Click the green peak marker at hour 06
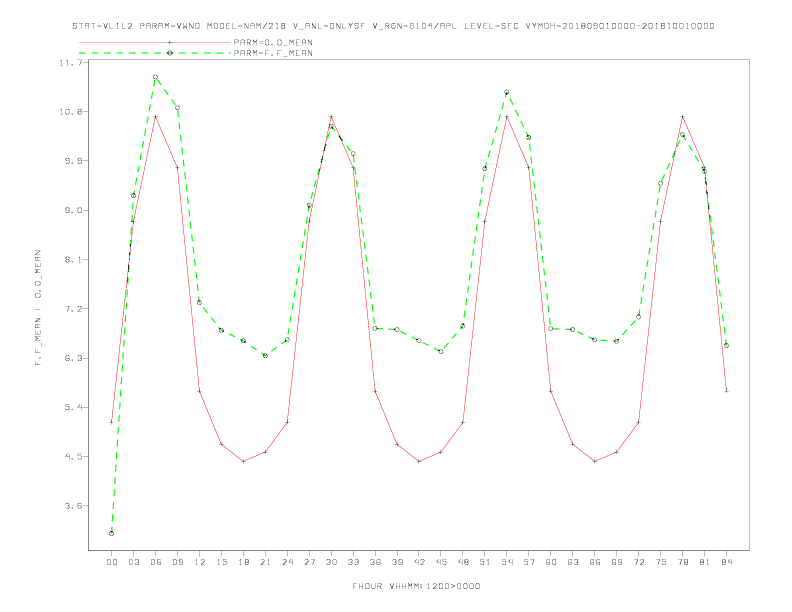Screen dimensions: 792x612 [x=156, y=77]
